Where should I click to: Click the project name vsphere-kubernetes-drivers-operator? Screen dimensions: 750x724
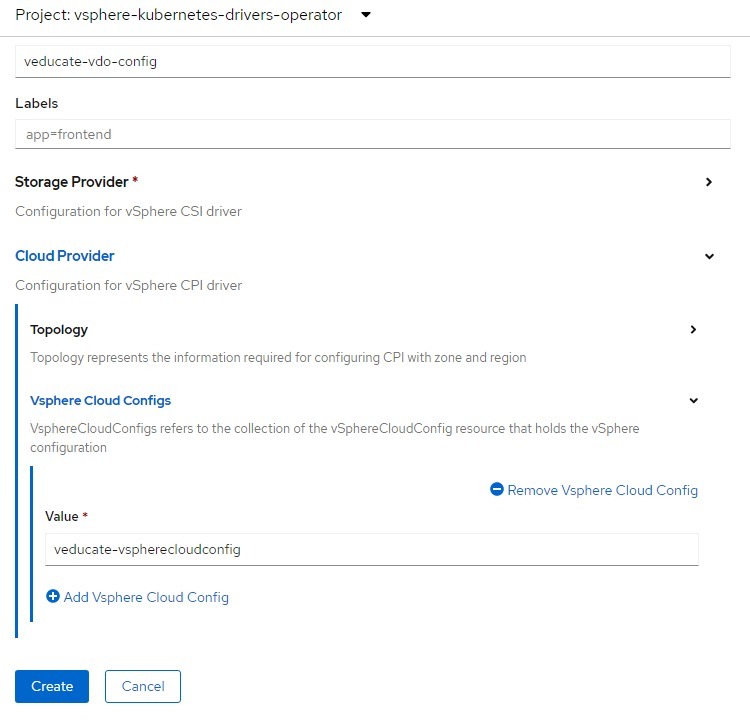[x=208, y=15]
